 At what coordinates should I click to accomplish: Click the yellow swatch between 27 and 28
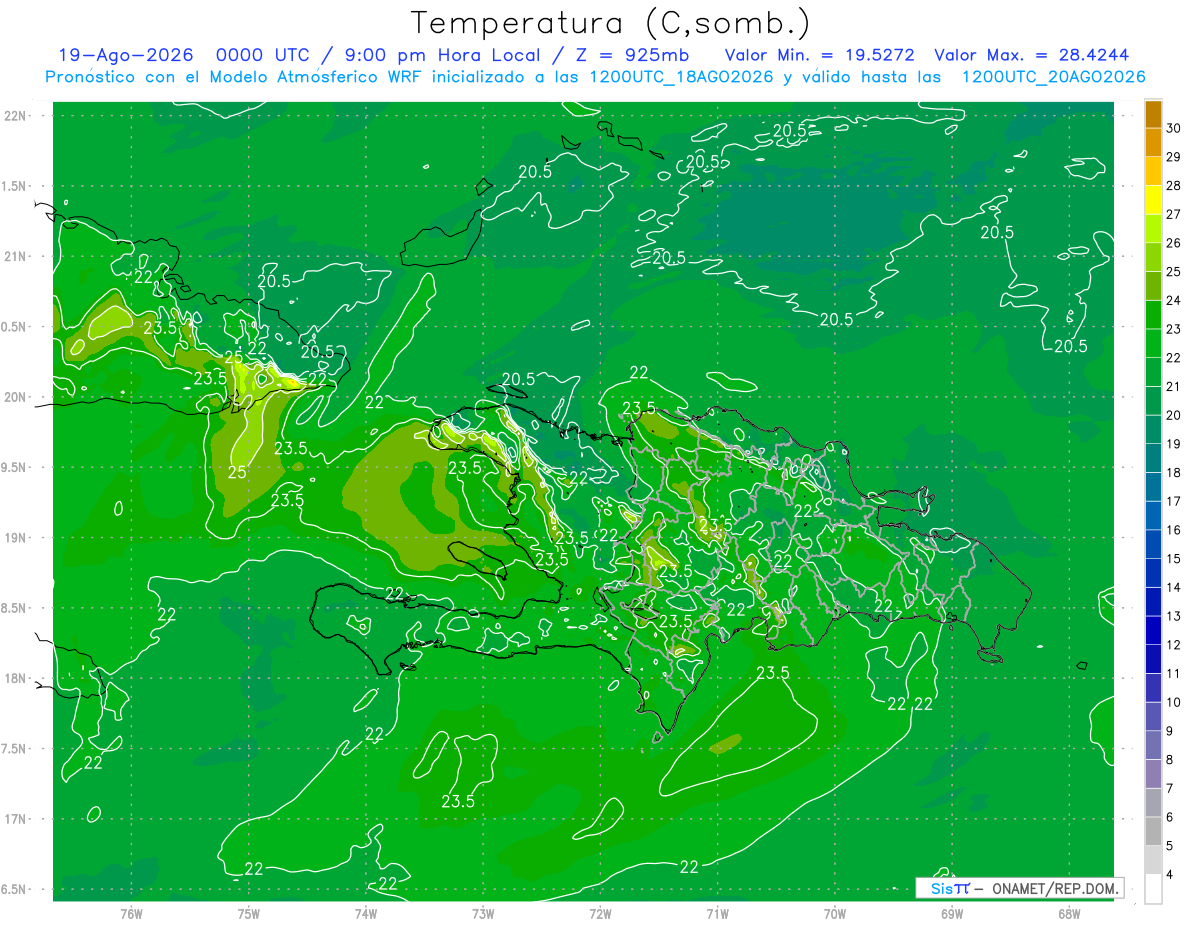1153,200
